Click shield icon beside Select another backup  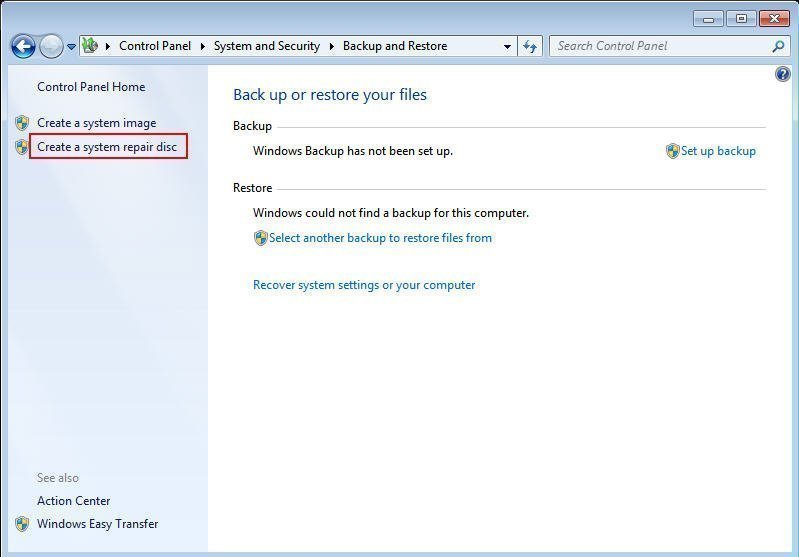coord(260,238)
